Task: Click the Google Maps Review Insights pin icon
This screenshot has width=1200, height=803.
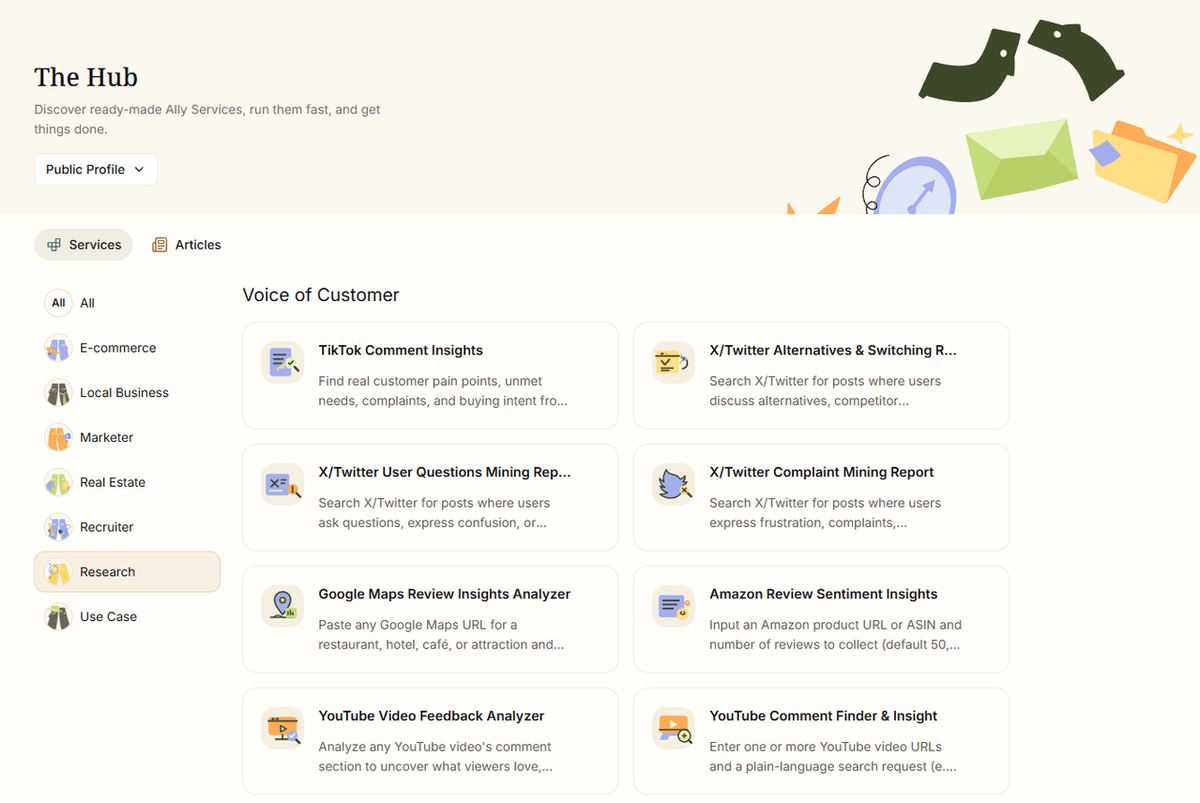Action: (282, 607)
